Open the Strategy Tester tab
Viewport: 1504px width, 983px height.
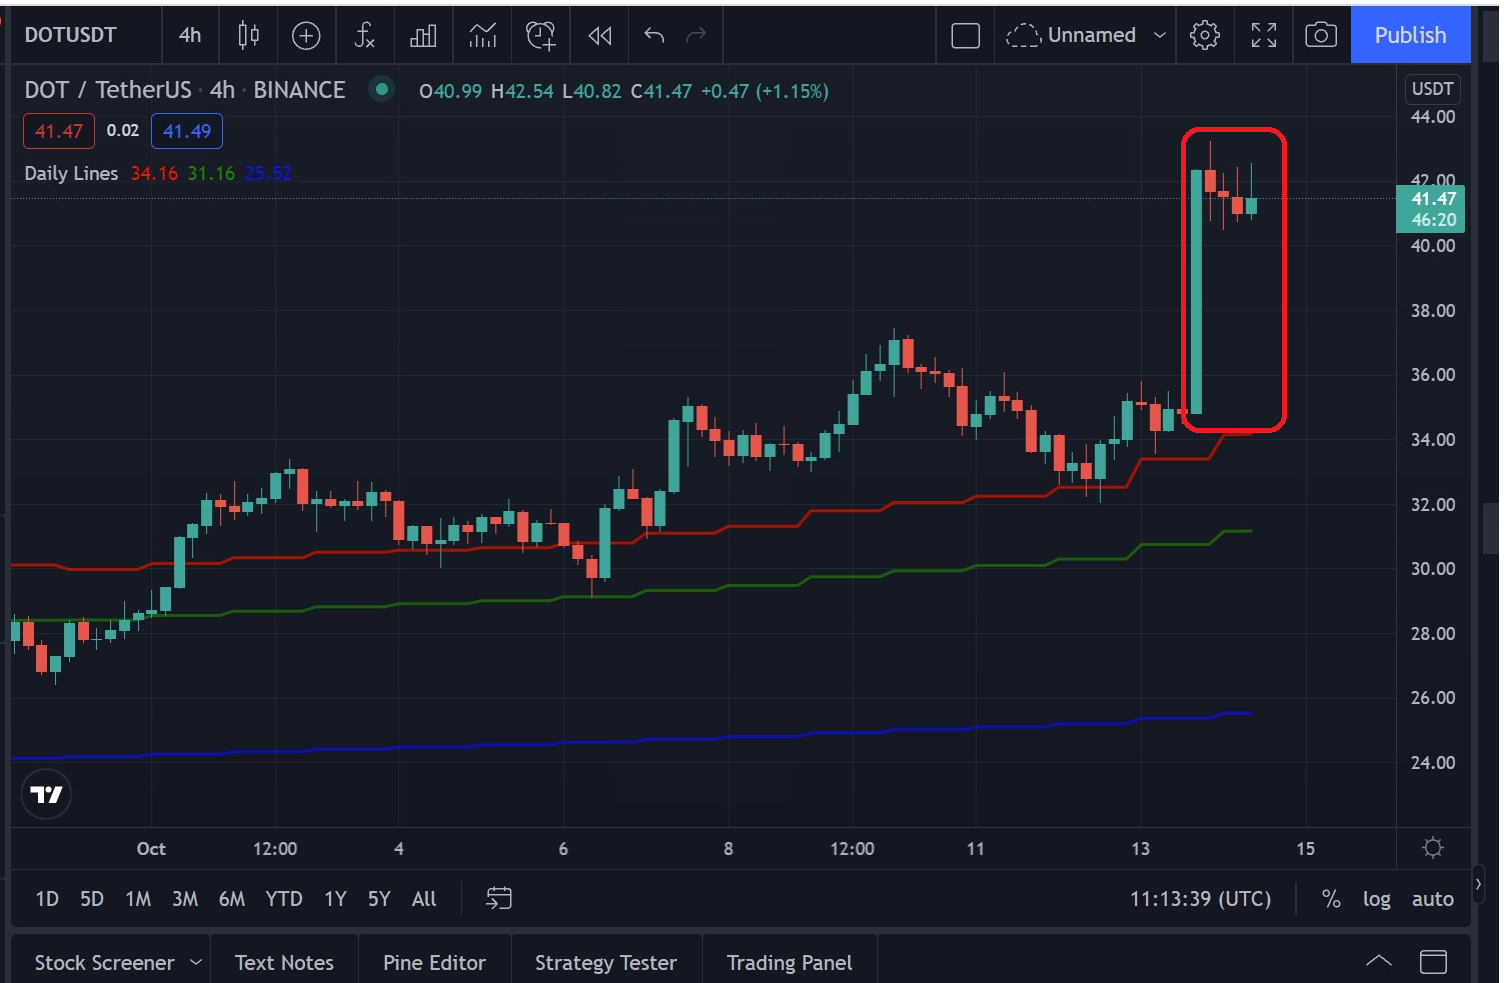click(x=606, y=962)
